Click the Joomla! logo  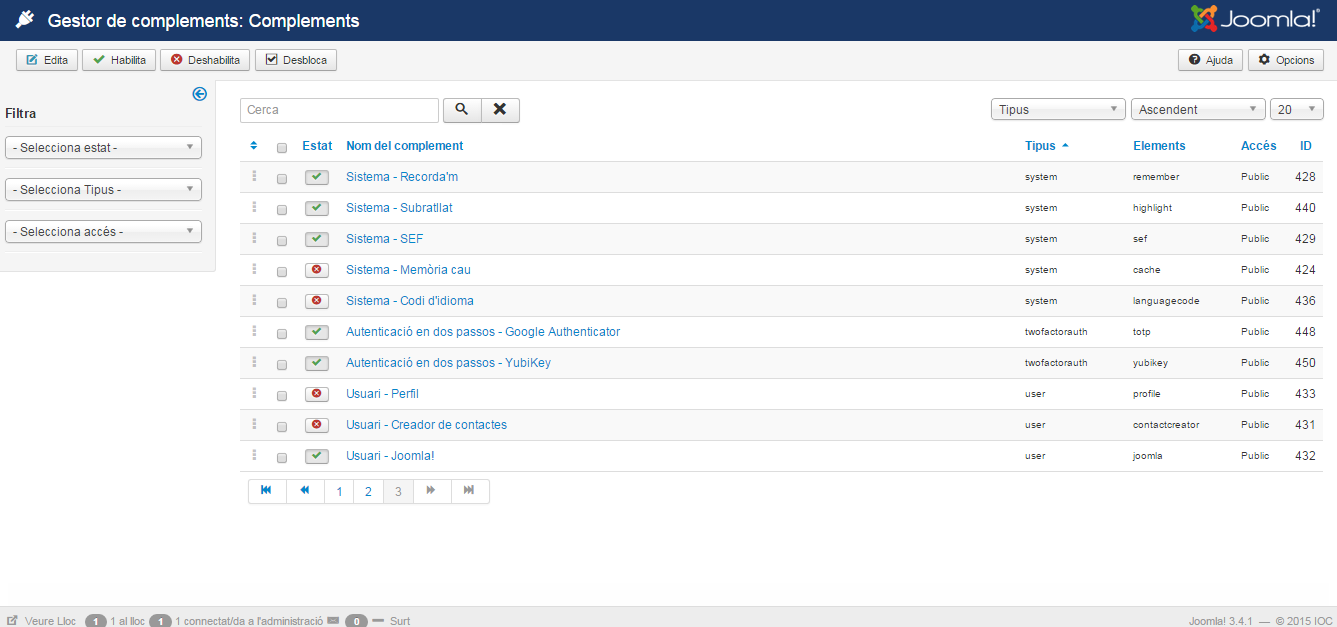click(x=1255, y=19)
